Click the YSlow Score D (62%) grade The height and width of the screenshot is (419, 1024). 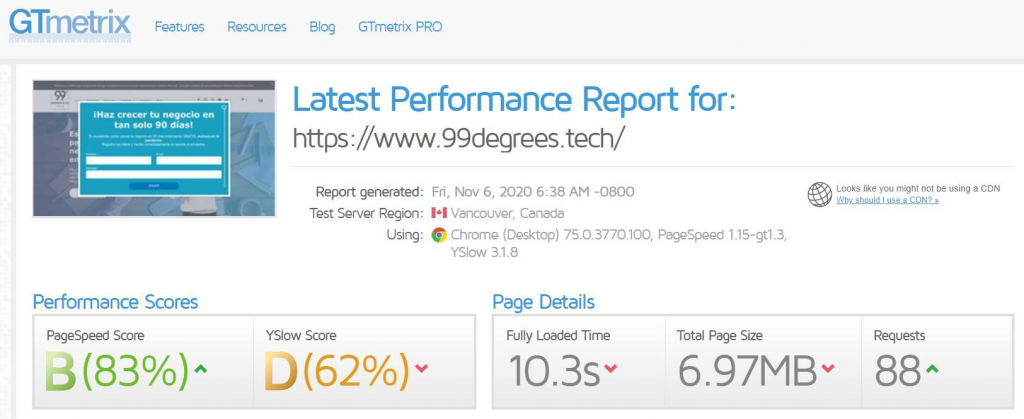pos(336,371)
